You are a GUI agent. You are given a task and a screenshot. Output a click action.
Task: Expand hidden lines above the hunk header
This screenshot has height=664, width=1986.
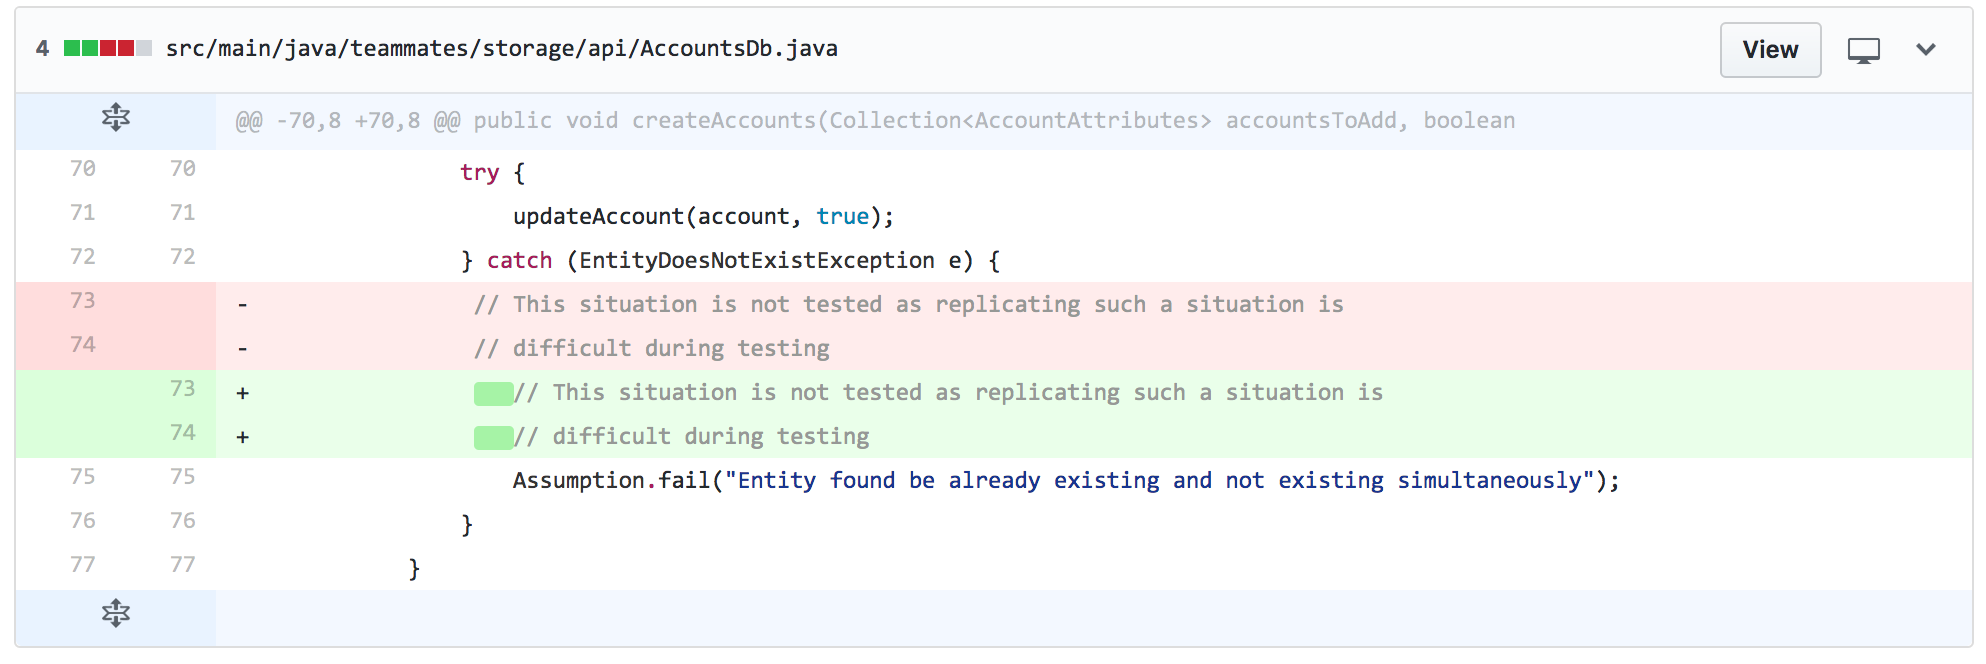(116, 118)
